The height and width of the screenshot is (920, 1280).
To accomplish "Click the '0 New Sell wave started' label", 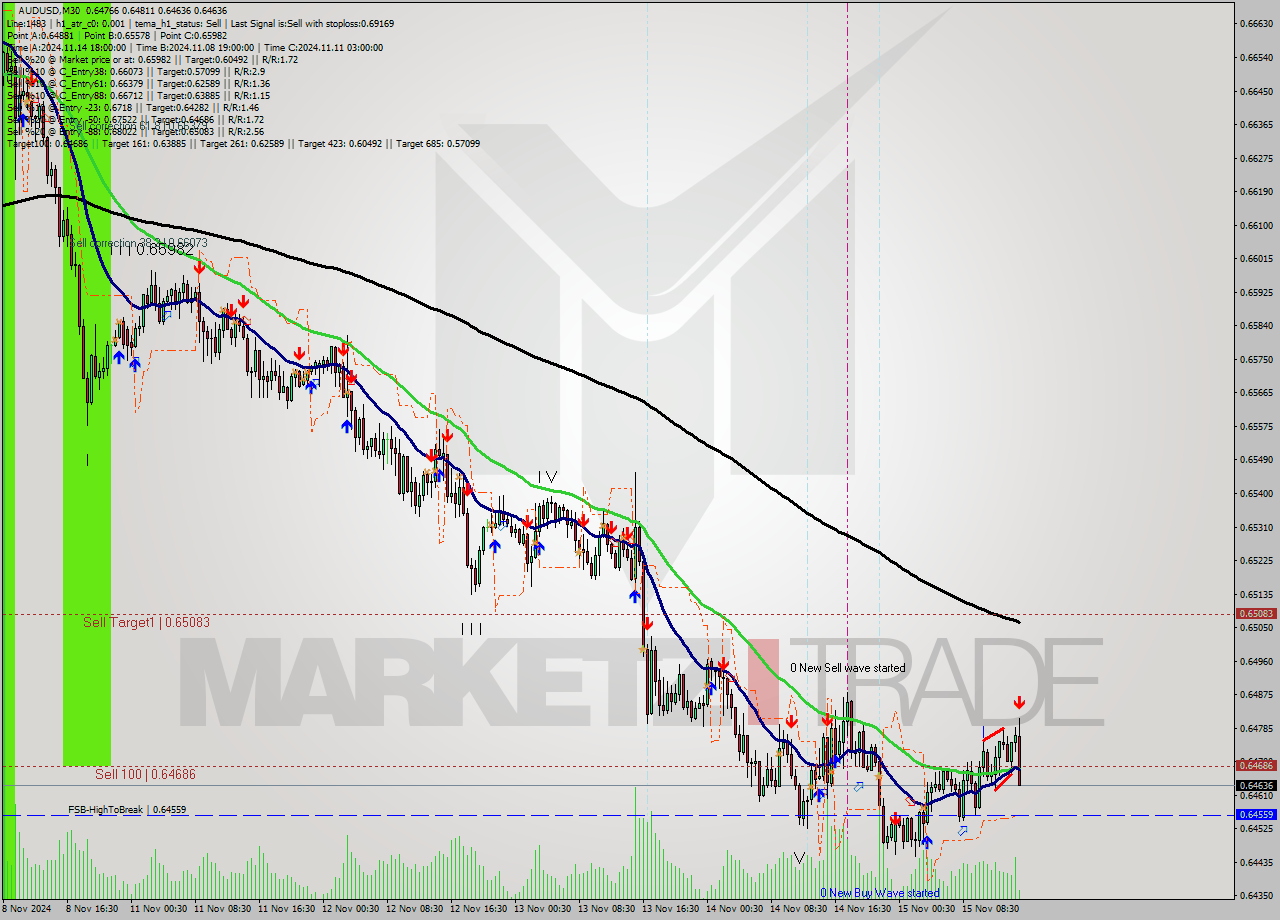I will tap(848, 667).
